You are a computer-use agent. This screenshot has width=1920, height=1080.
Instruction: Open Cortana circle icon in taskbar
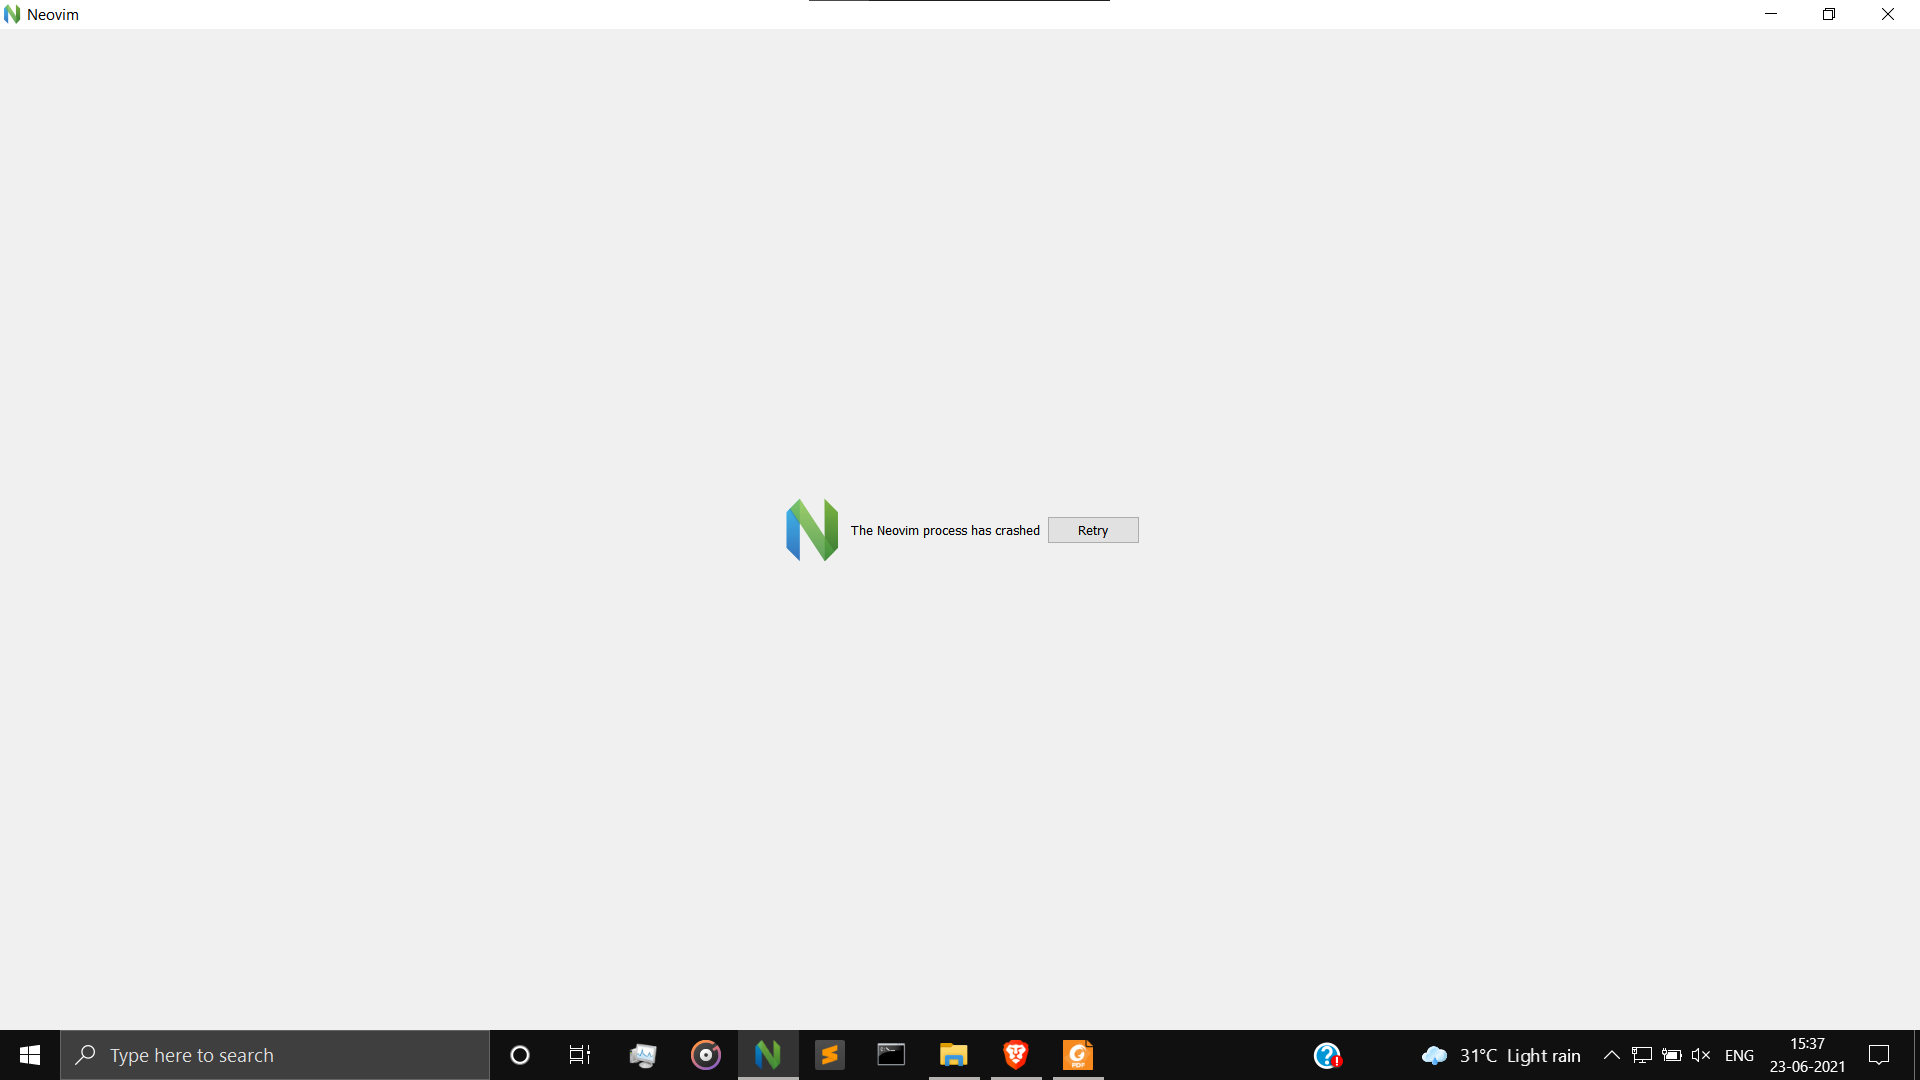pos(520,1055)
